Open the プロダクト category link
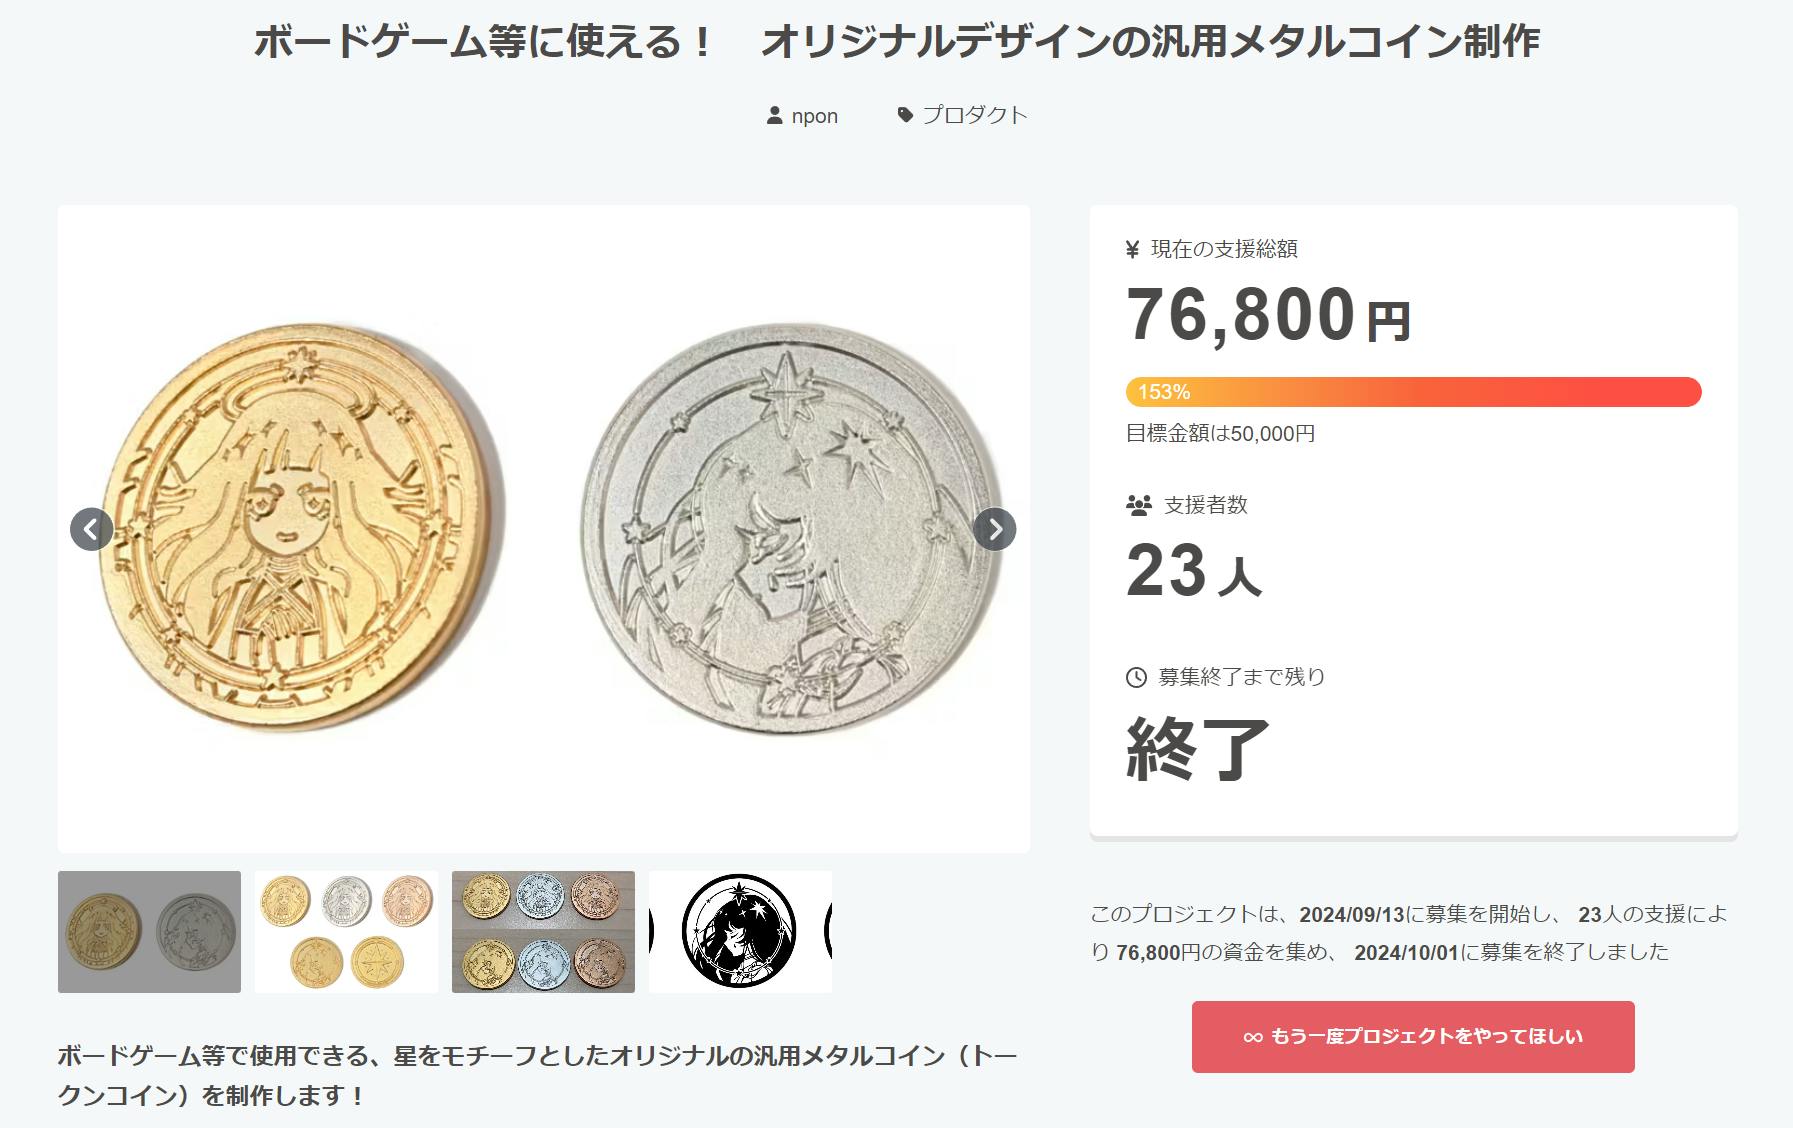 click(974, 115)
